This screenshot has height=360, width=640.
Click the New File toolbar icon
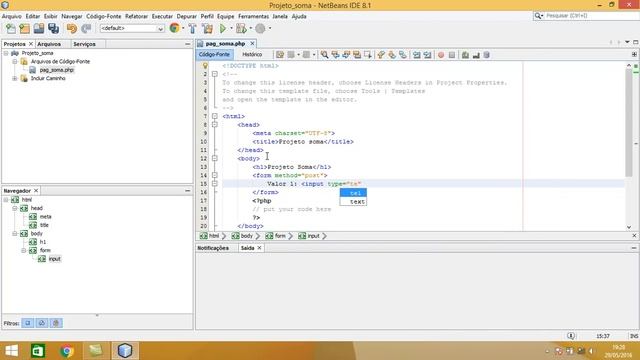click(11, 28)
